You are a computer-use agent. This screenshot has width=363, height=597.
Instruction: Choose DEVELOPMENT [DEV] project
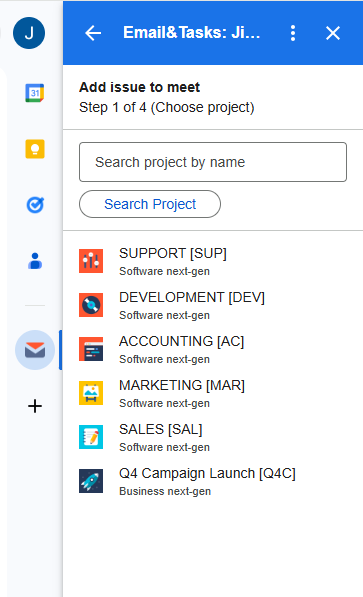[192, 297]
